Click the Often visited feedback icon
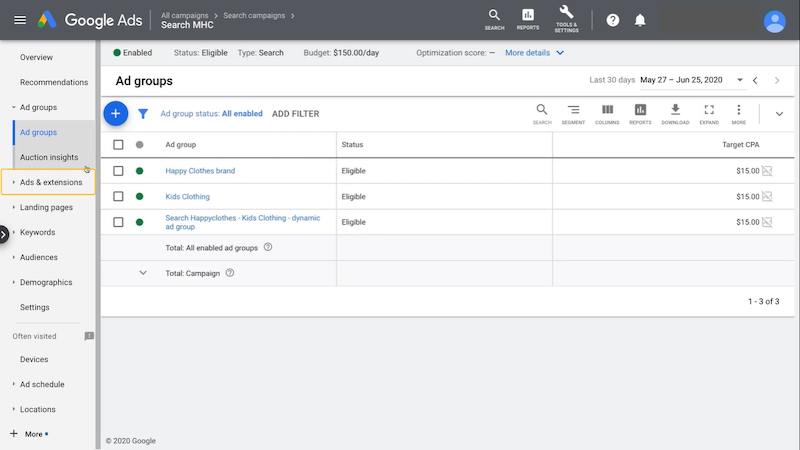This screenshot has width=800, height=450. click(x=89, y=336)
